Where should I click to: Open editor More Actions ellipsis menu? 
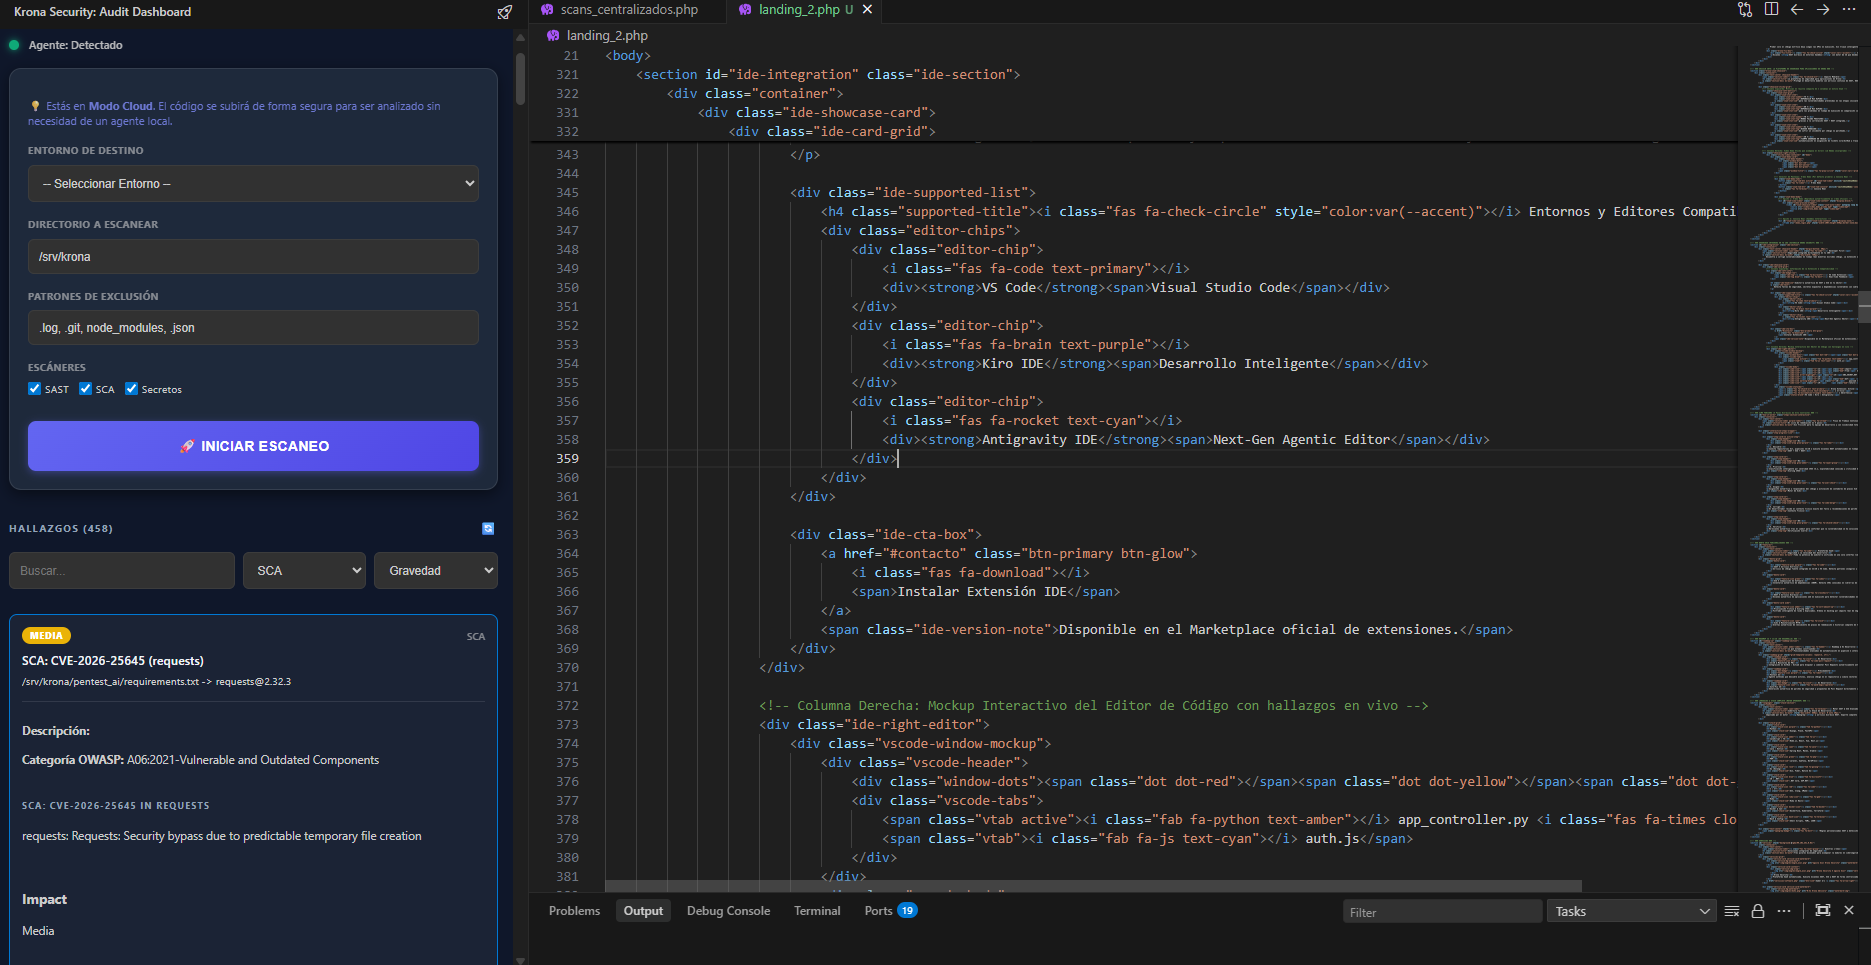[1849, 9]
